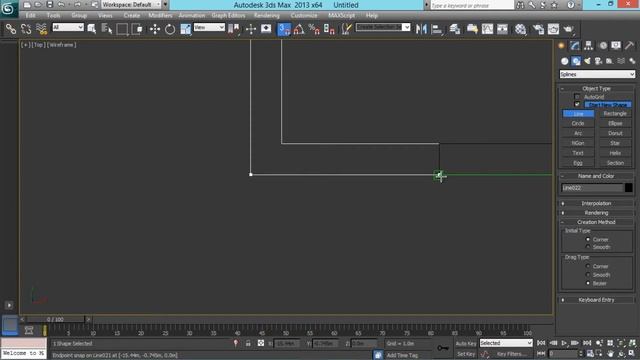Switch to the Create command panel tab
This screenshot has height=360, width=640.
[x=562, y=45]
